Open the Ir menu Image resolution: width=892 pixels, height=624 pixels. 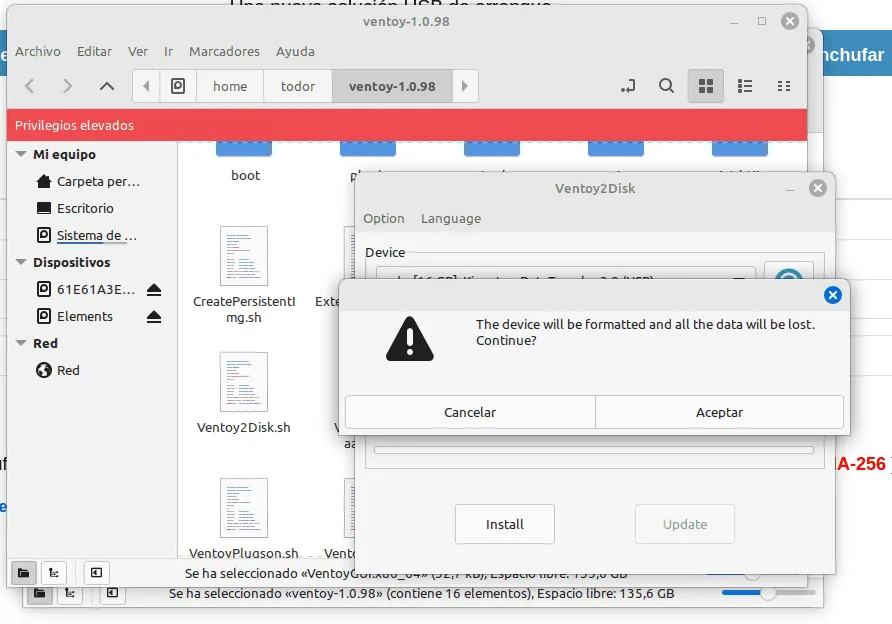click(168, 51)
